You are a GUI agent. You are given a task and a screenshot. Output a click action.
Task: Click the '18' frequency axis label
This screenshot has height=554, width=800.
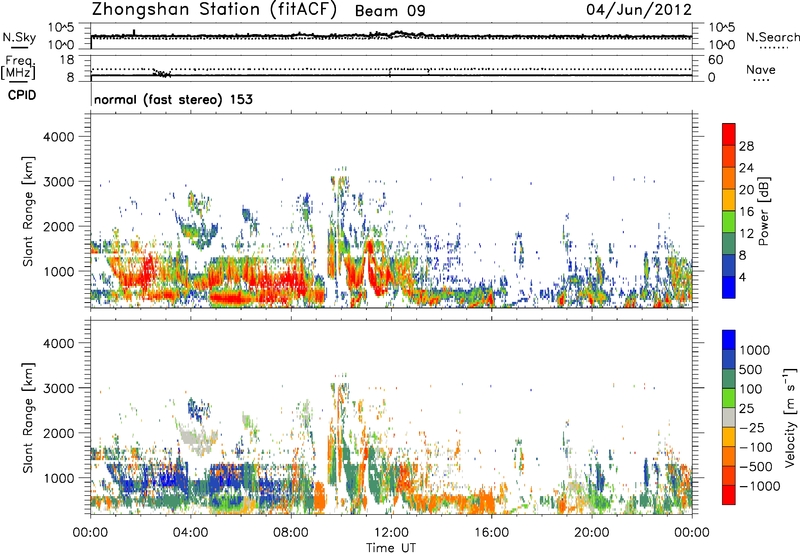pos(67,60)
